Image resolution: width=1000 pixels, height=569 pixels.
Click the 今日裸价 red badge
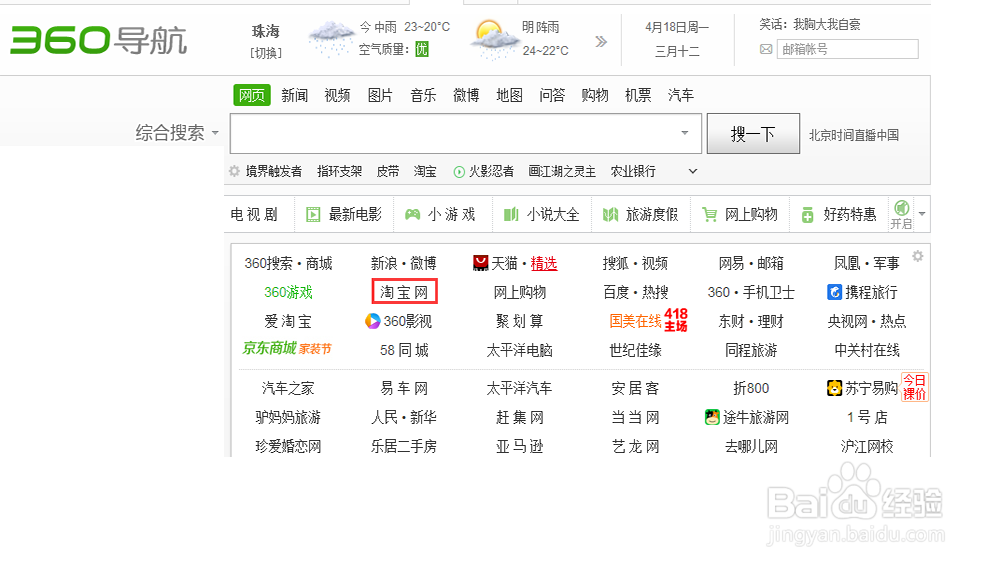pos(914,387)
